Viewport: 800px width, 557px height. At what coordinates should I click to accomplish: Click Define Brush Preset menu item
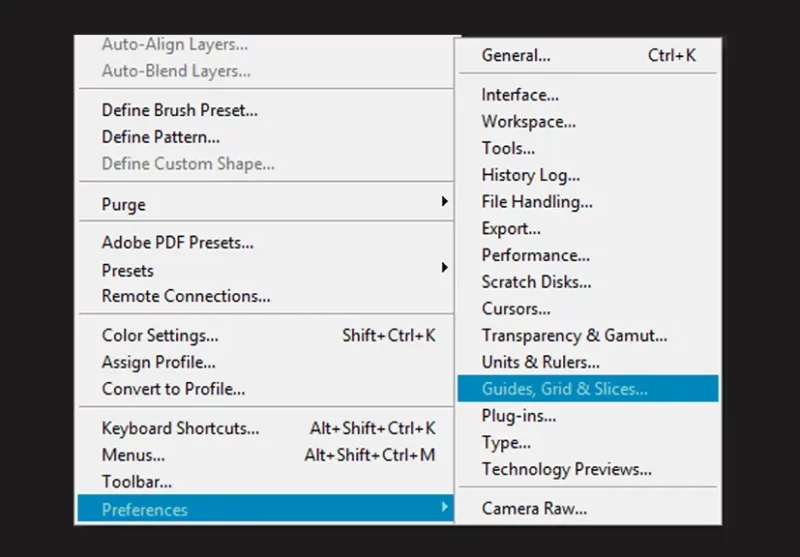(x=265, y=110)
